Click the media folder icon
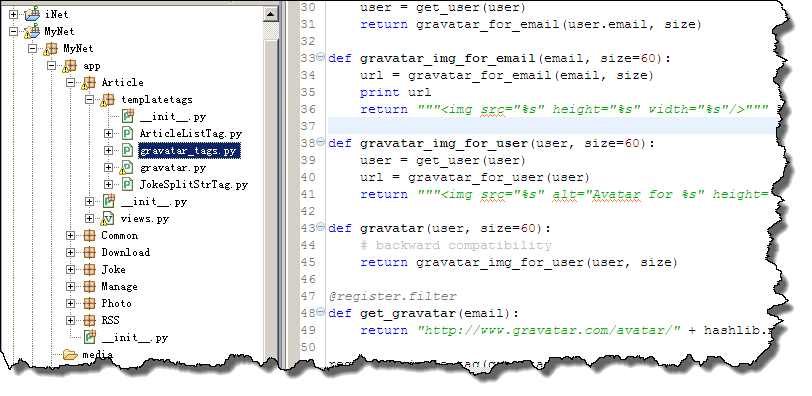 tap(70, 355)
